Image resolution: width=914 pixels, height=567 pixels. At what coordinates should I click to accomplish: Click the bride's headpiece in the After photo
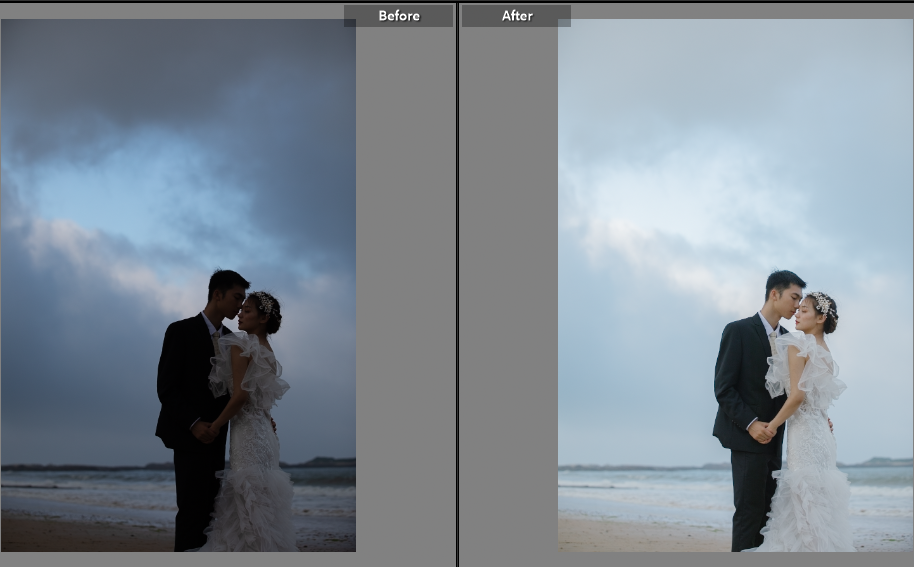tap(822, 302)
